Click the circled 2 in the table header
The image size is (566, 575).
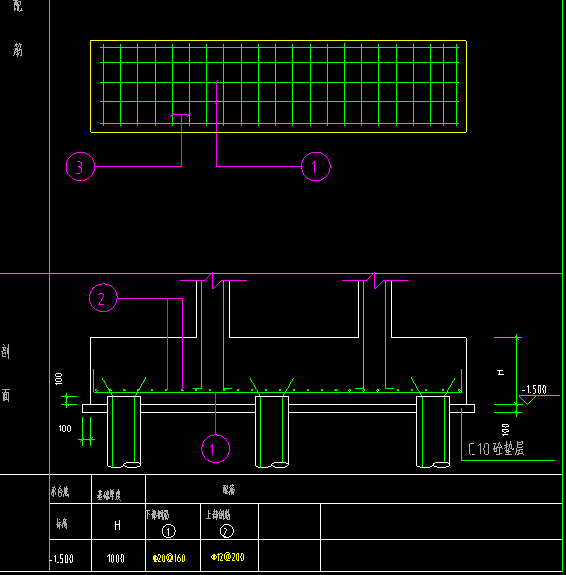coord(226,531)
